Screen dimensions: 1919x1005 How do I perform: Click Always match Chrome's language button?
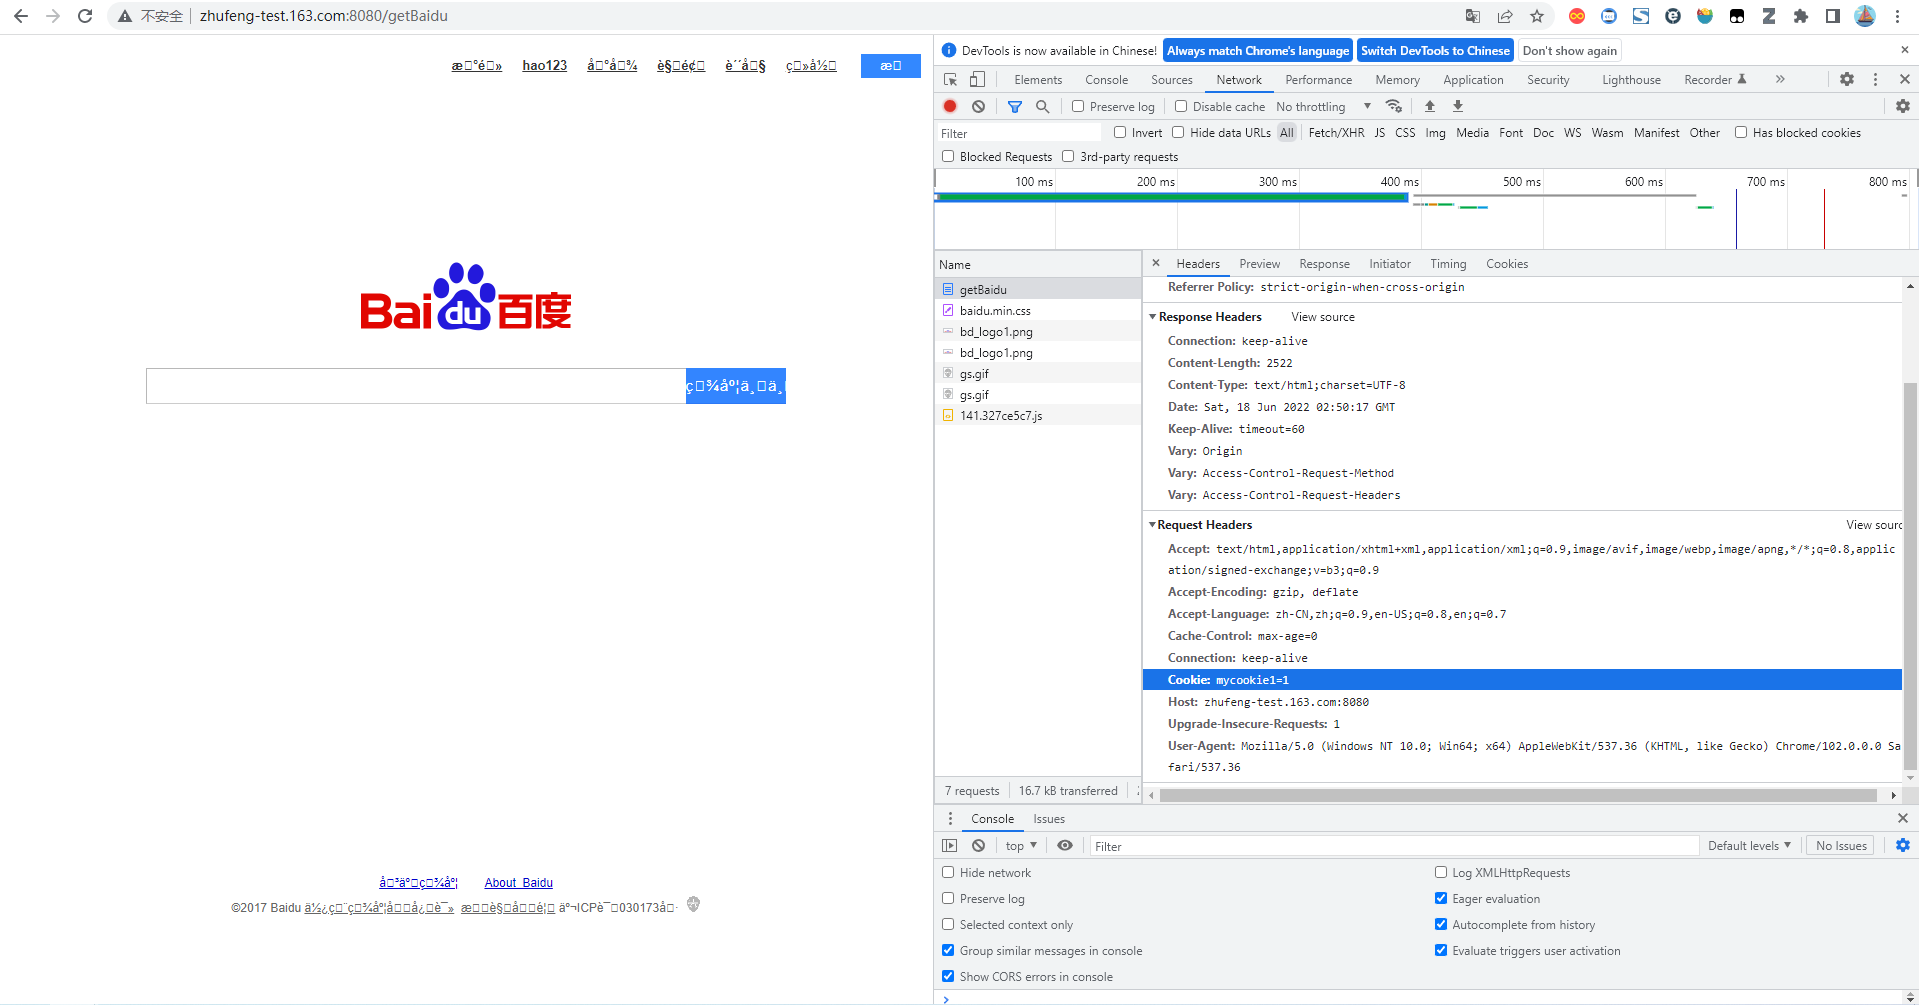[x=1258, y=50]
